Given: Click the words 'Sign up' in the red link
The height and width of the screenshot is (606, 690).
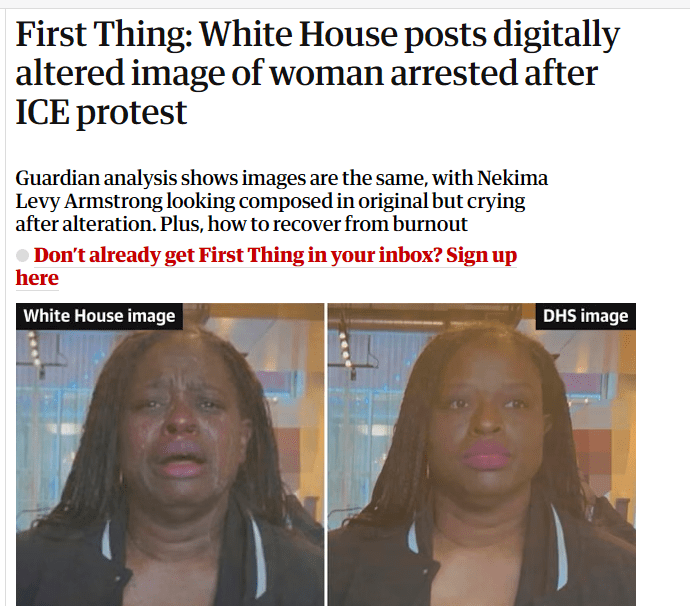Looking at the screenshot, I should pyautogui.click(x=481, y=255).
